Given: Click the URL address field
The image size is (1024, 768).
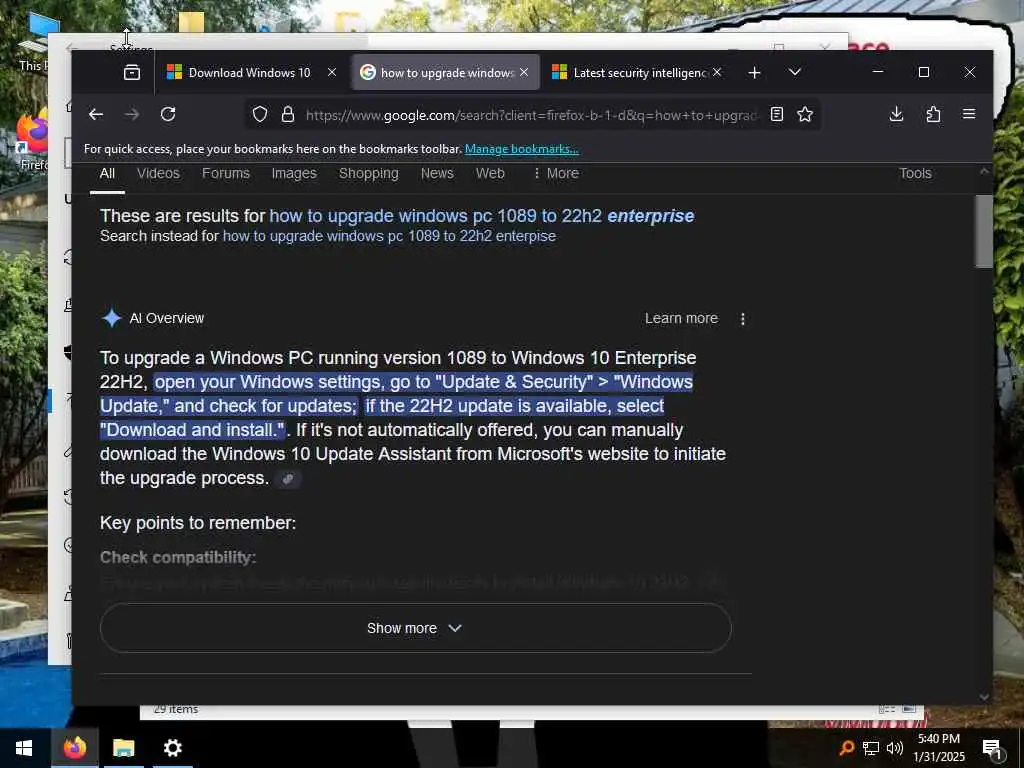Looking at the screenshot, I should click(x=532, y=115).
